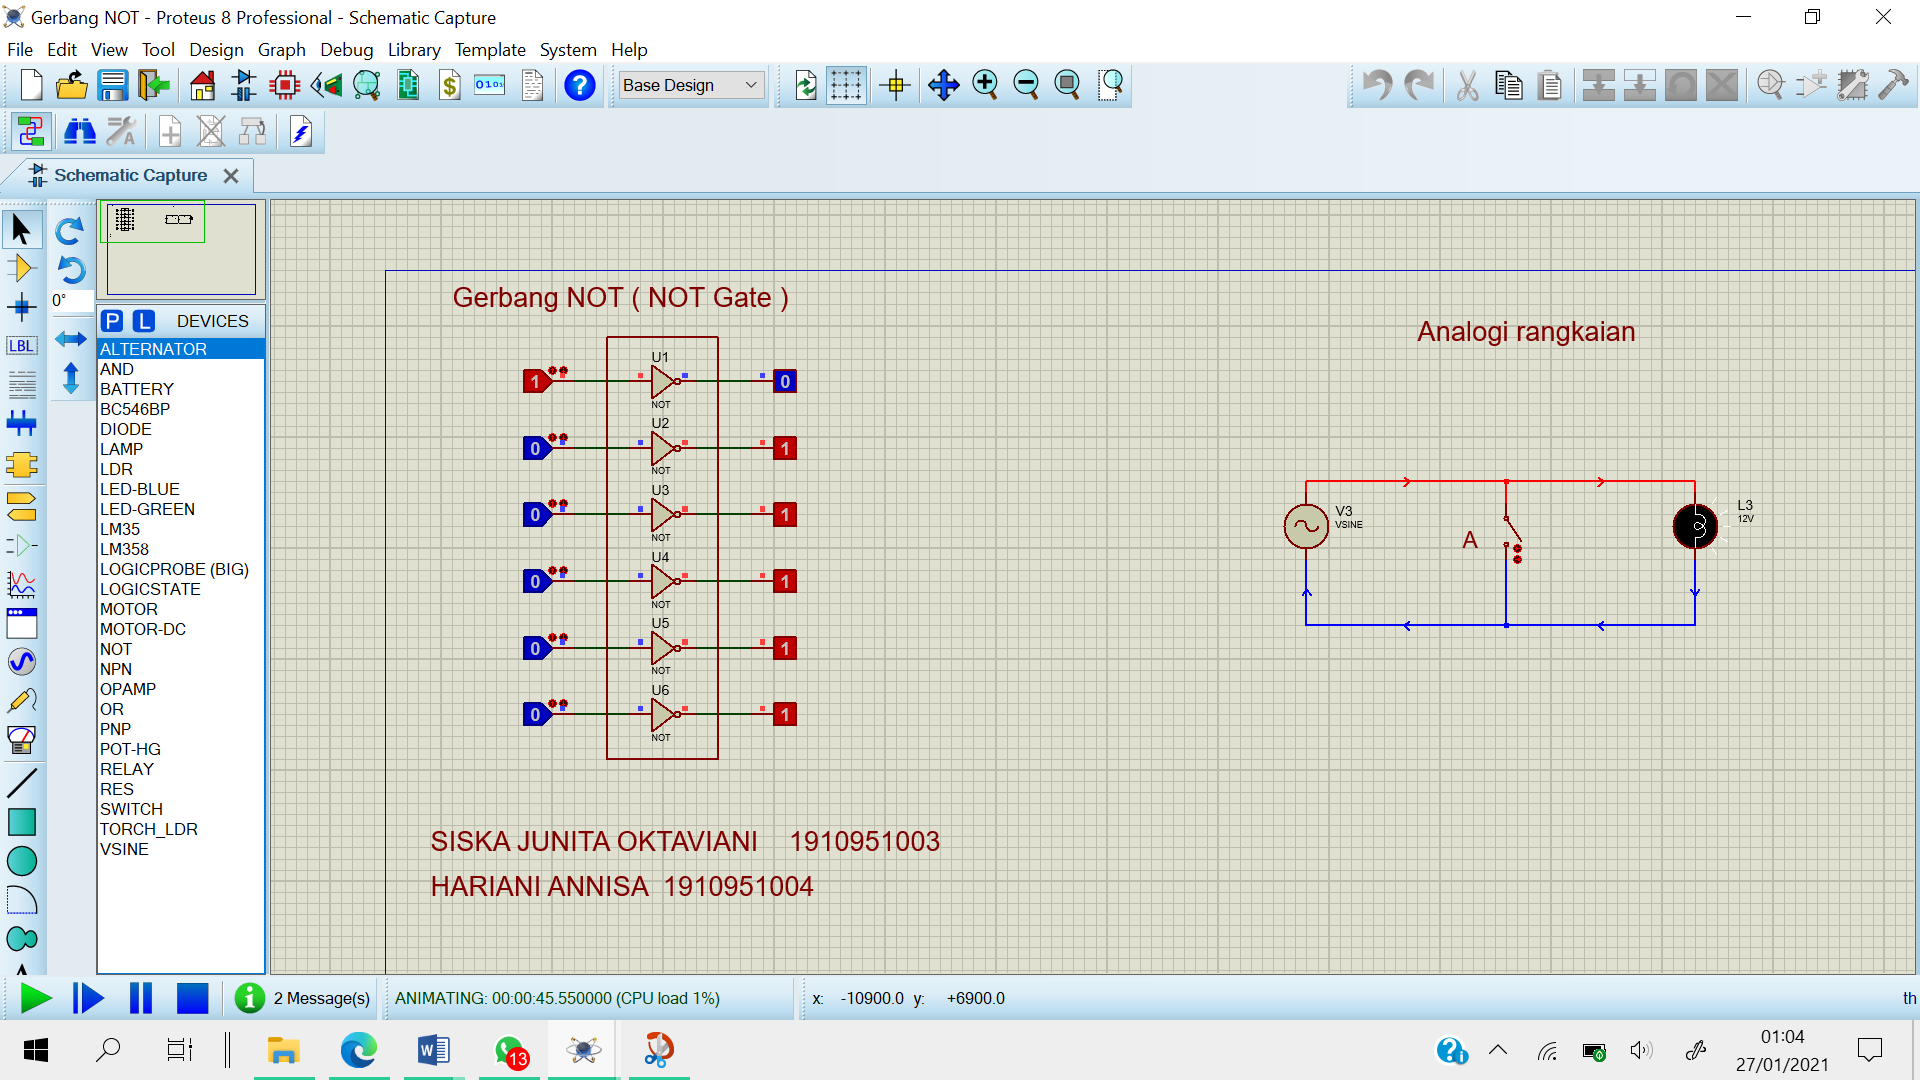This screenshot has width=1920, height=1080.
Task: Click the Play simulation button
Action: point(36,998)
